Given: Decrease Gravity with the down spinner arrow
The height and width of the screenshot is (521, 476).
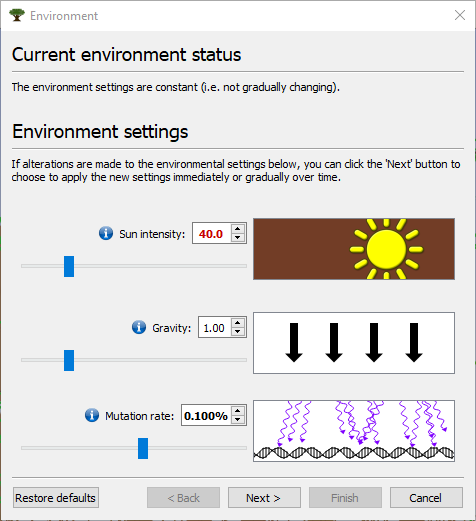Looking at the screenshot, I should pyautogui.click(x=238, y=331).
